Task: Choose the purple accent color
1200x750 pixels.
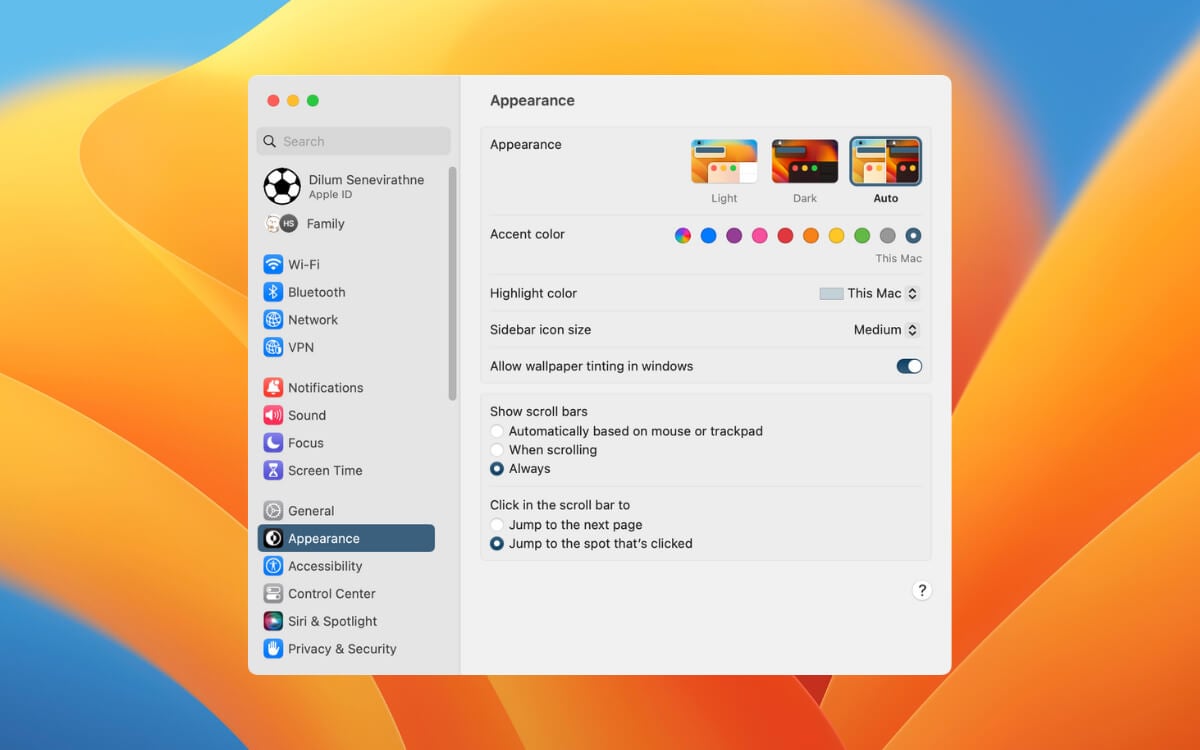Action: click(734, 236)
